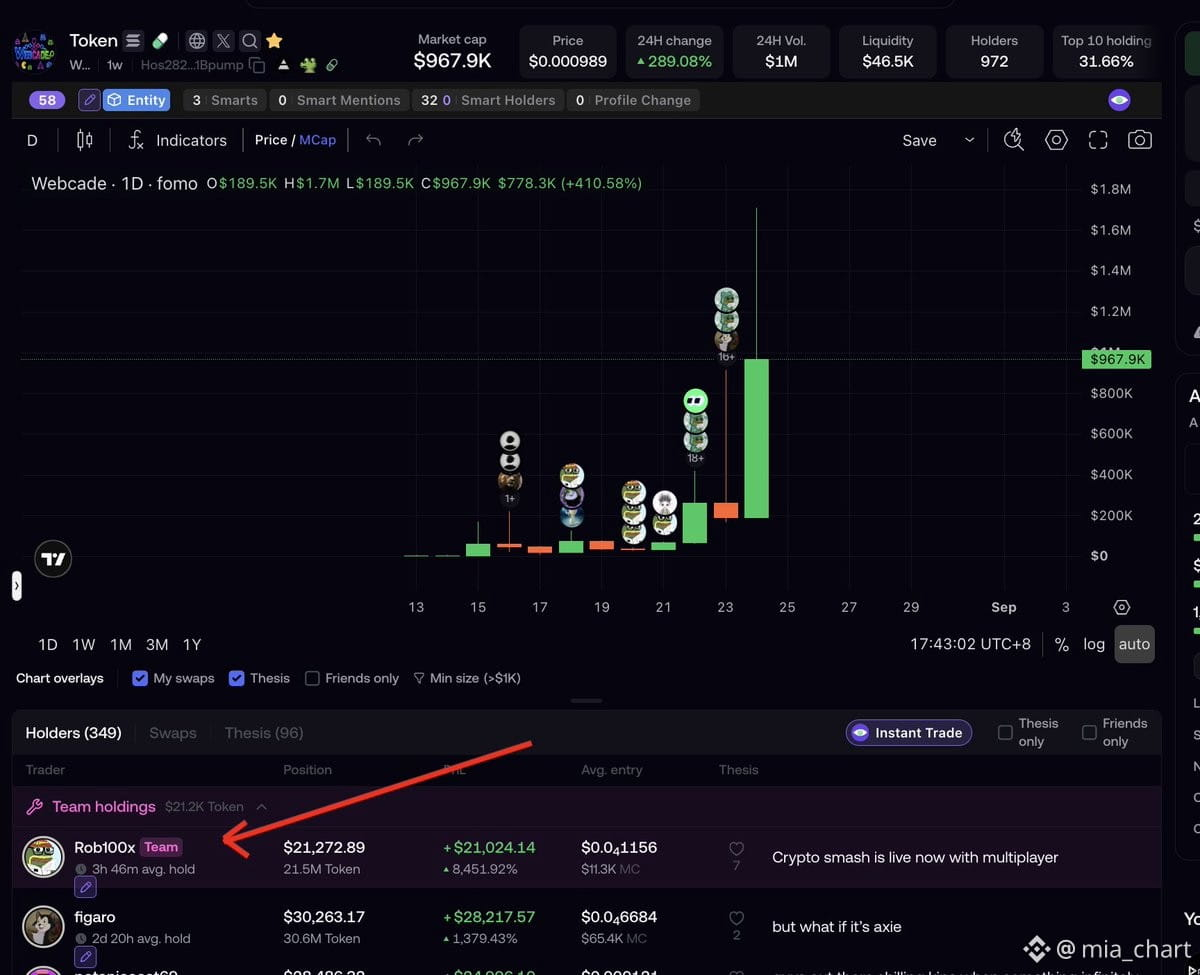Click the pencil icon under Rob100x
The height and width of the screenshot is (975, 1200).
tap(86, 887)
